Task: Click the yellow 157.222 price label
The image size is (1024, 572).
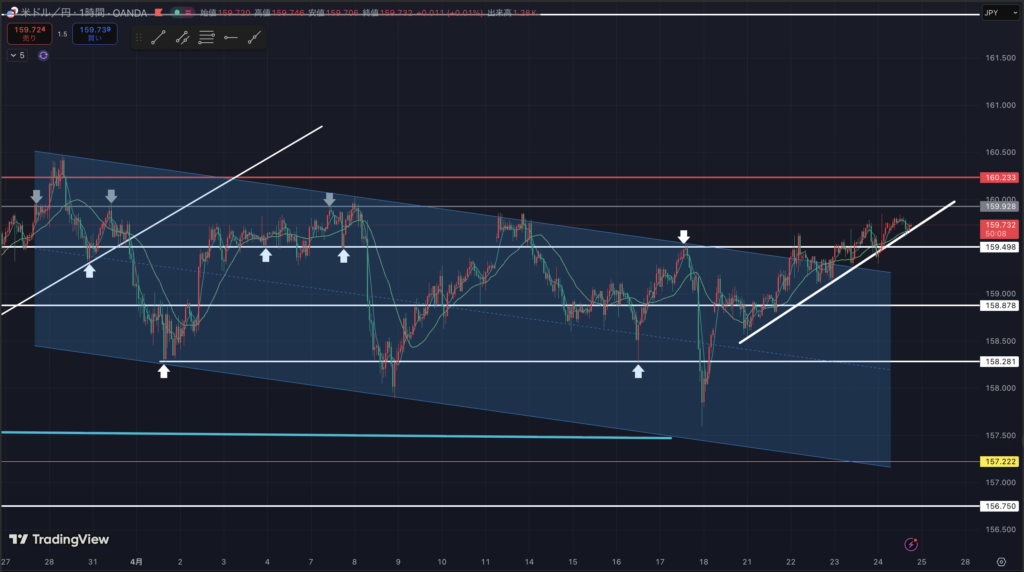Action: click(999, 462)
